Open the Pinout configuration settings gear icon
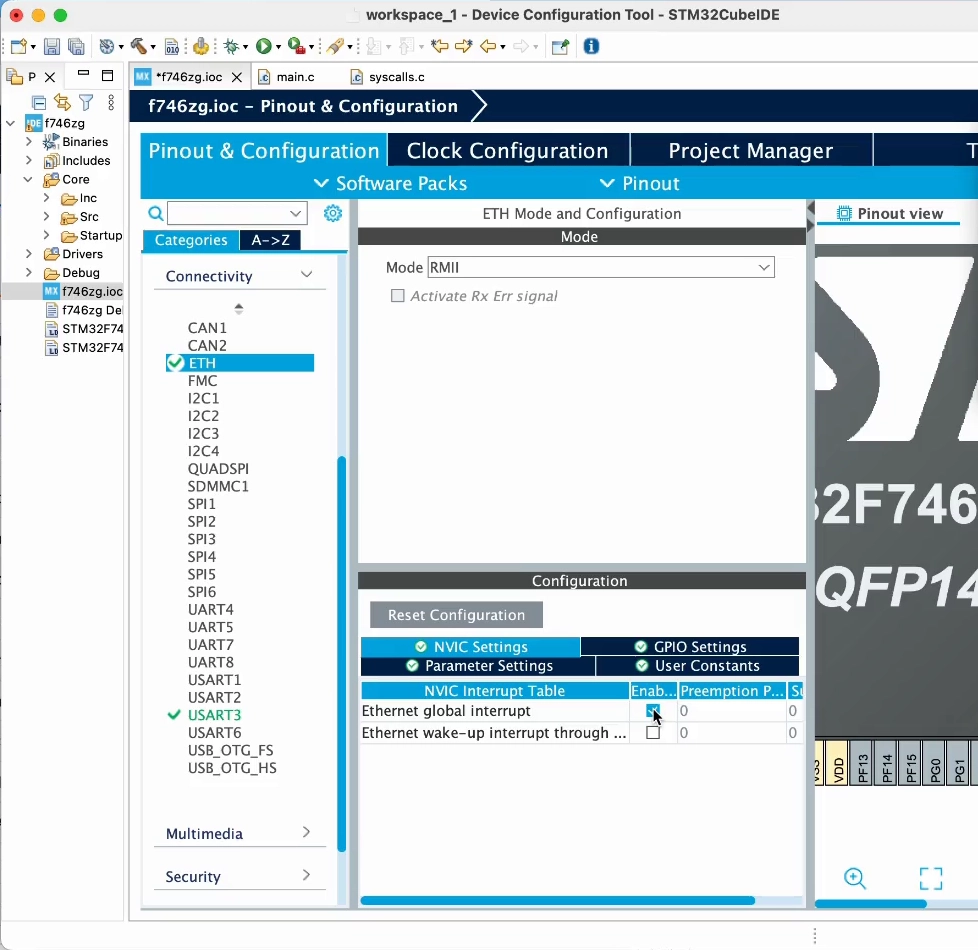The height and width of the screenshot is (950, 978). tap(333, 213)
